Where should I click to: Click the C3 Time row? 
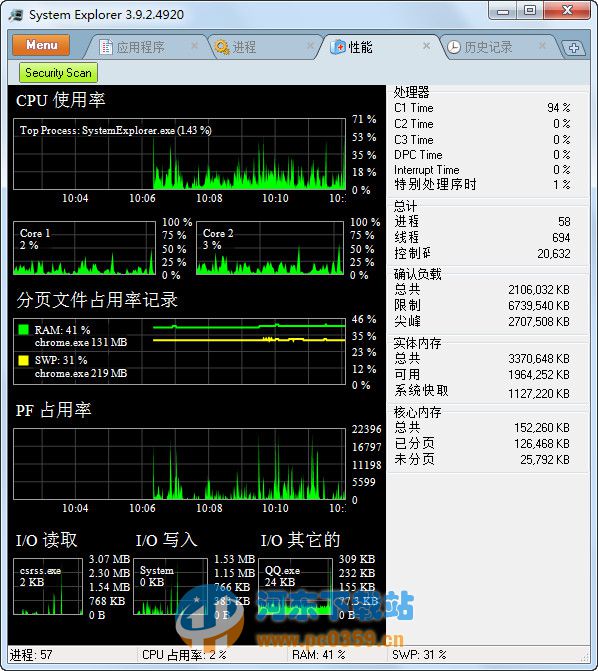pyautogui.click(x=482, y=140)
